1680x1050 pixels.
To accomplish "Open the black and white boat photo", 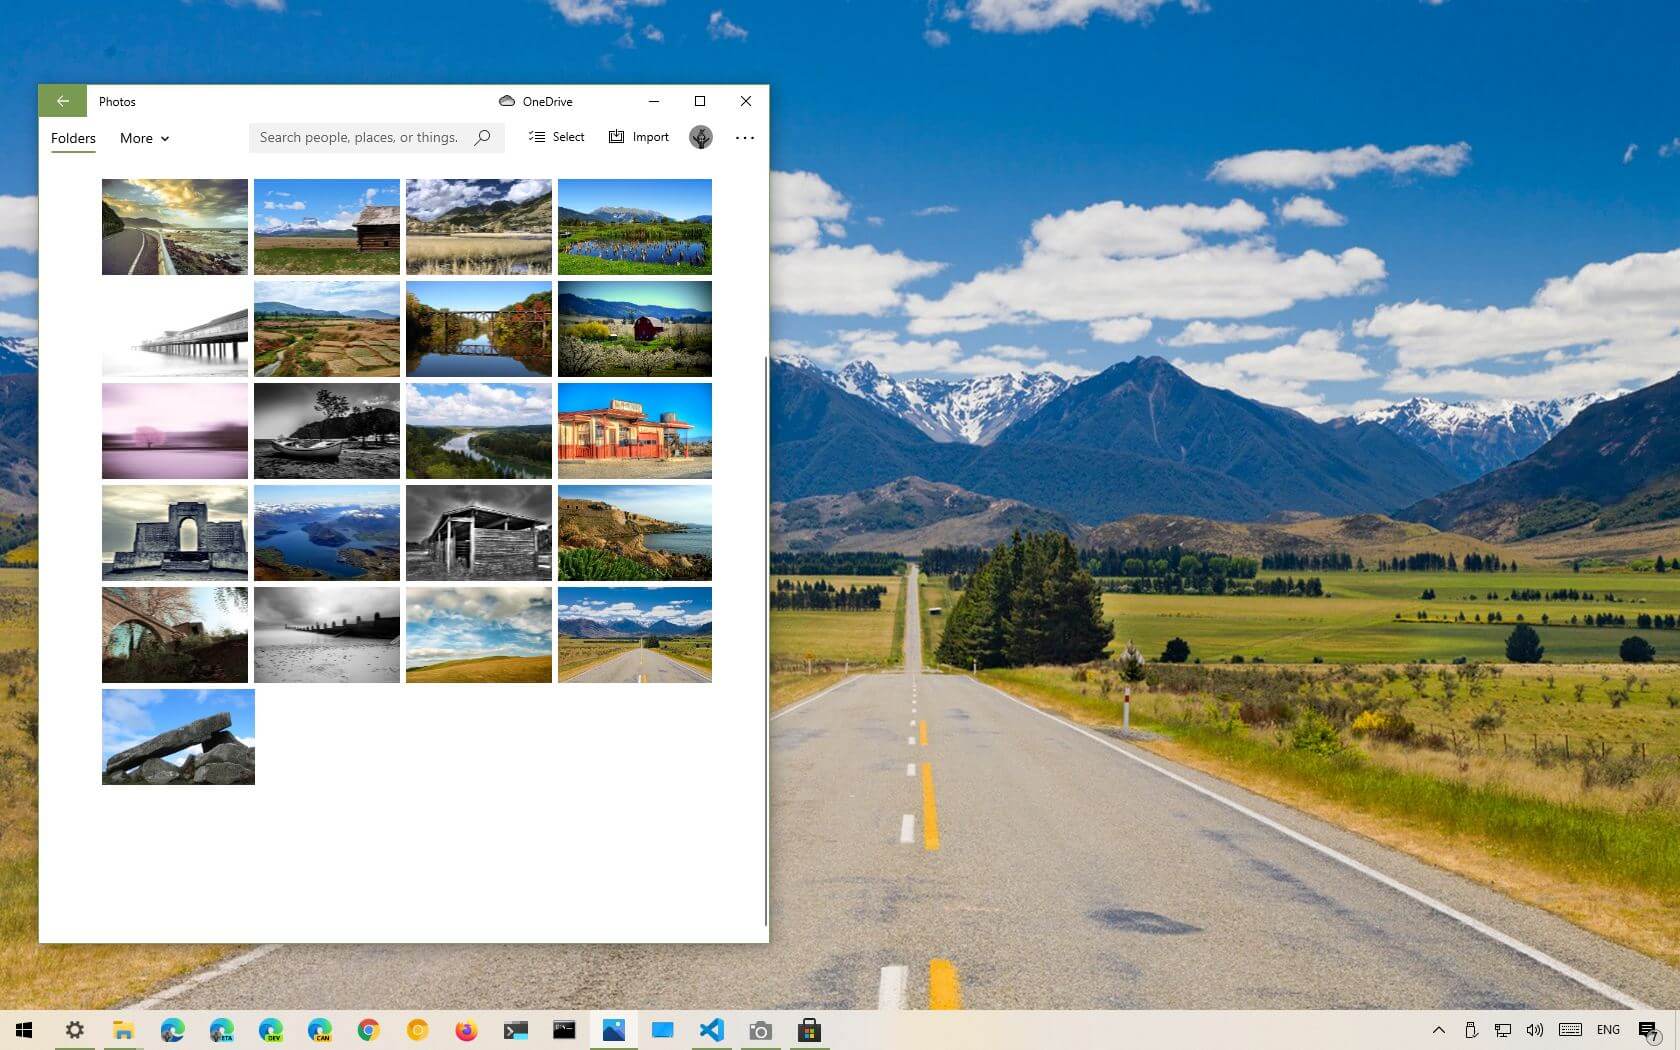I will tap(326, 431).
